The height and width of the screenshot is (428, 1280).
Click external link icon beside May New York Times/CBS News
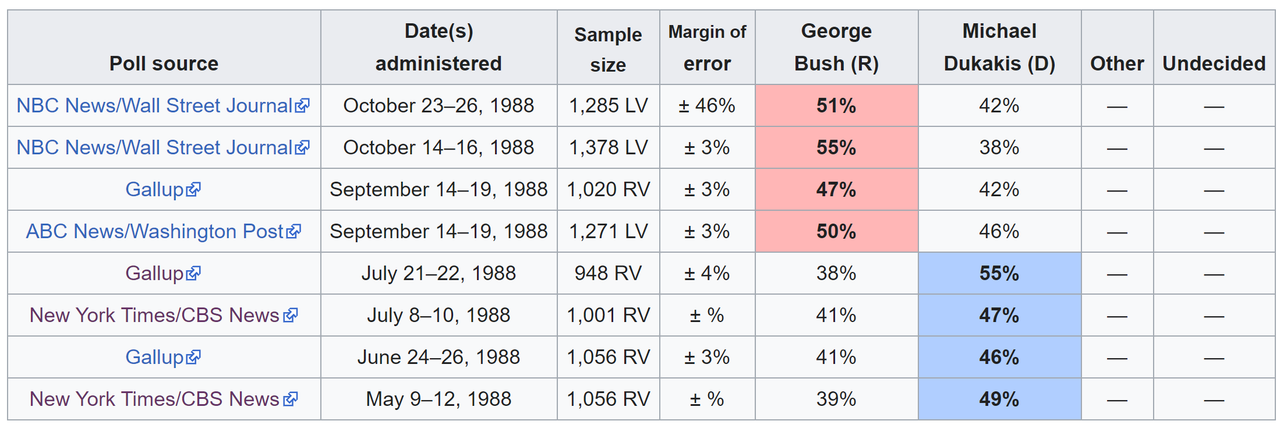[290, 400]
